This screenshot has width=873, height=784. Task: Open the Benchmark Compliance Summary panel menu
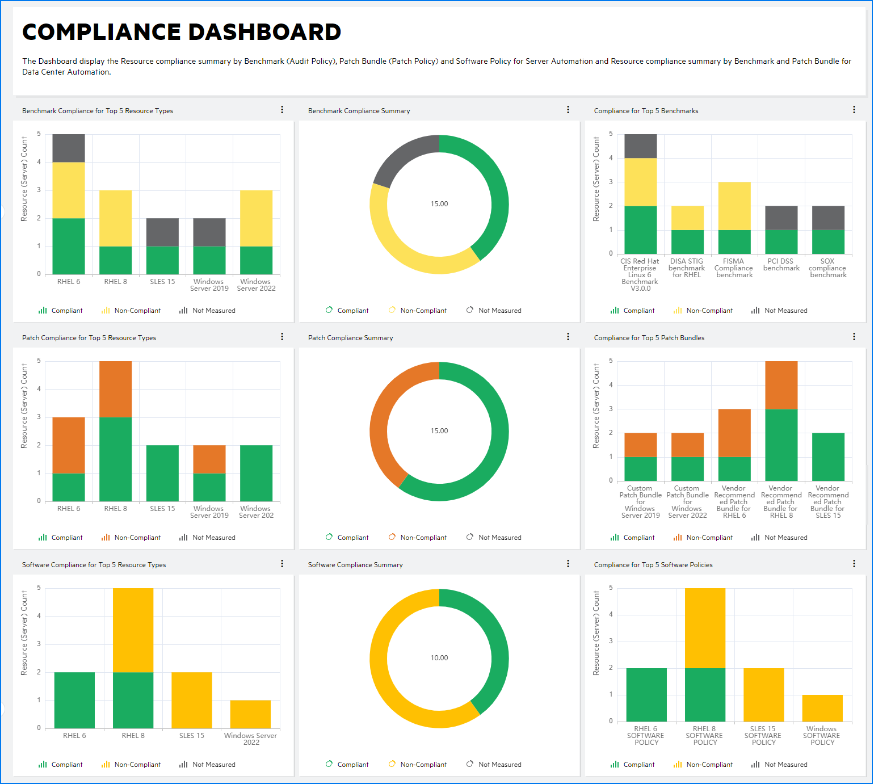(x=566, y=110)
